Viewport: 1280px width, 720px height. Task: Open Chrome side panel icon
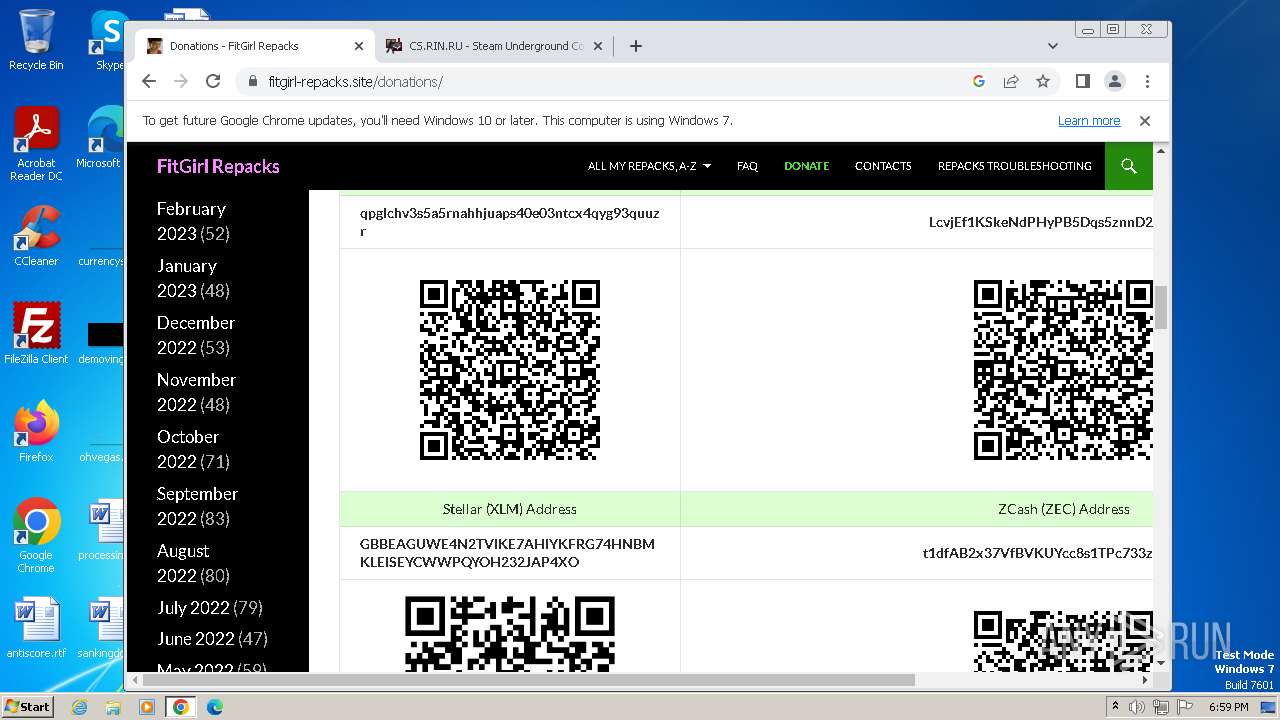pos(1082,81)
